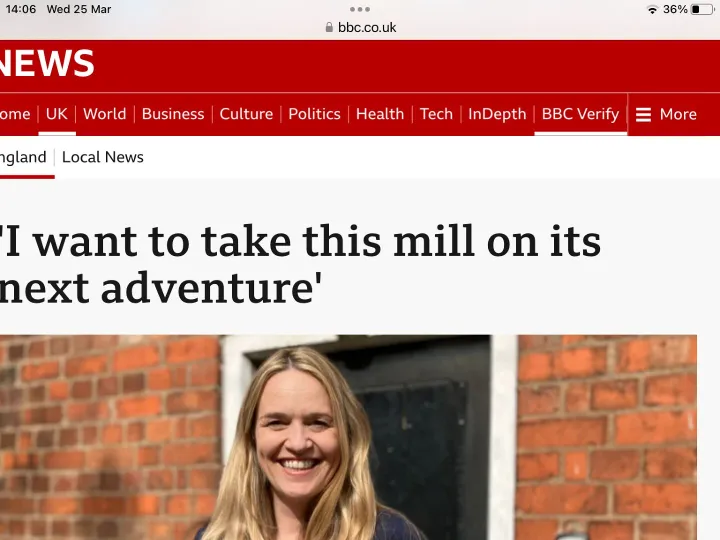Select the Culture section
This screenshot has width=720, height=540.
tap(246, 114)
